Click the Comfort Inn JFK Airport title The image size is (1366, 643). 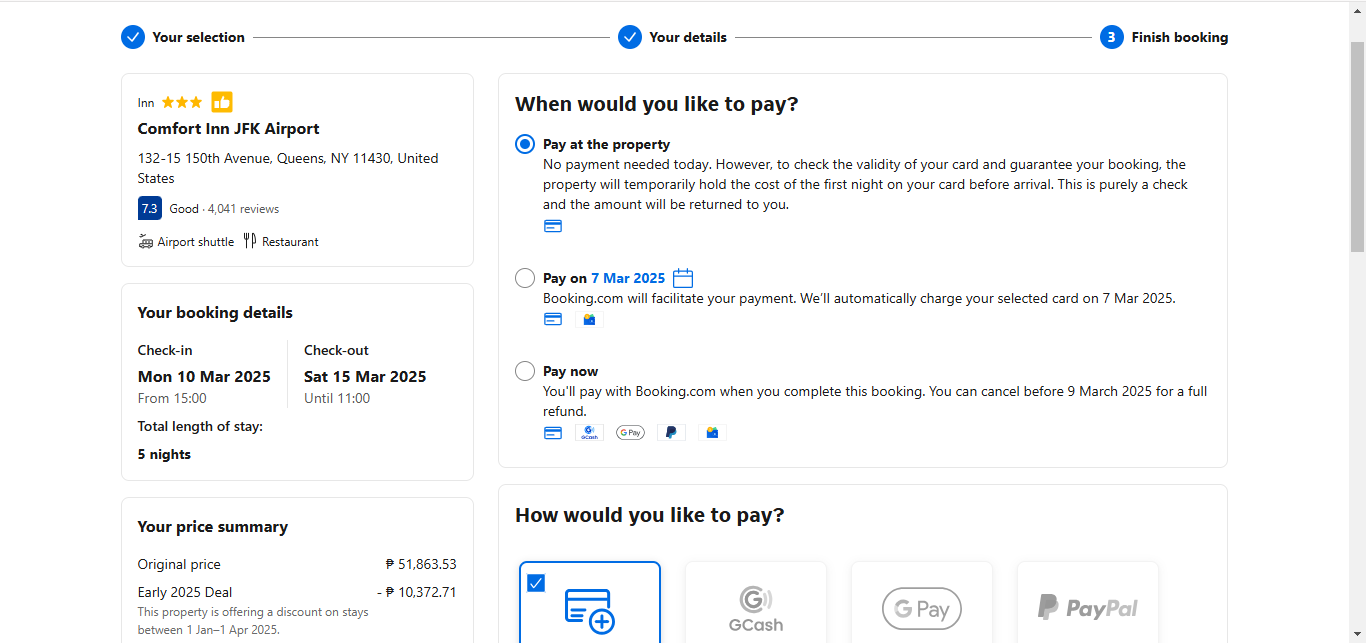(229, 128)
